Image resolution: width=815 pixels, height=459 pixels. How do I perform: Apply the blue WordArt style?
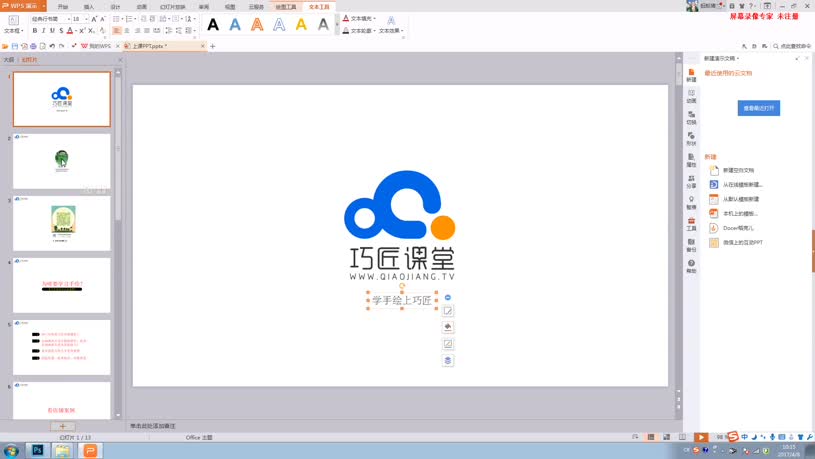coord(235,24)
